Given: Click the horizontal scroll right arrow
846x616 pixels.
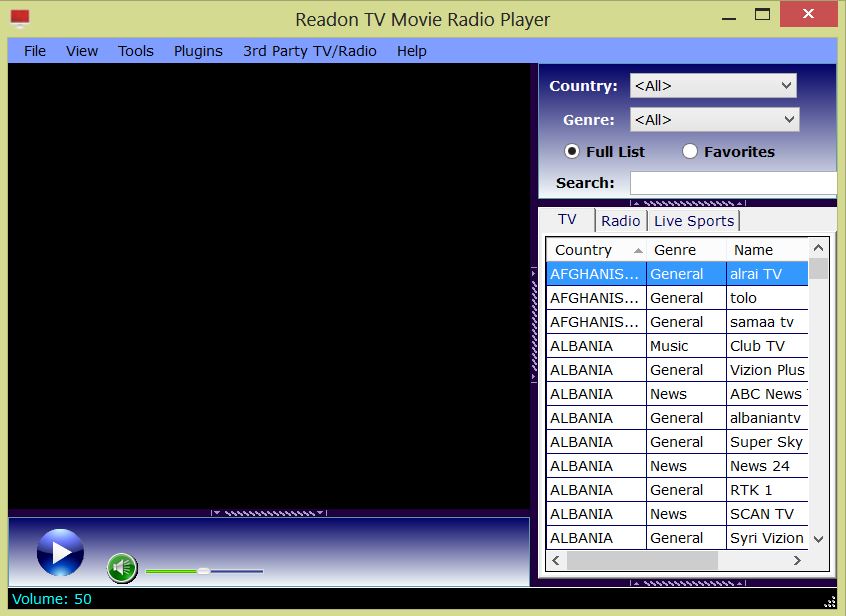Looking at the screenshot, I should [x=797, y=560].
